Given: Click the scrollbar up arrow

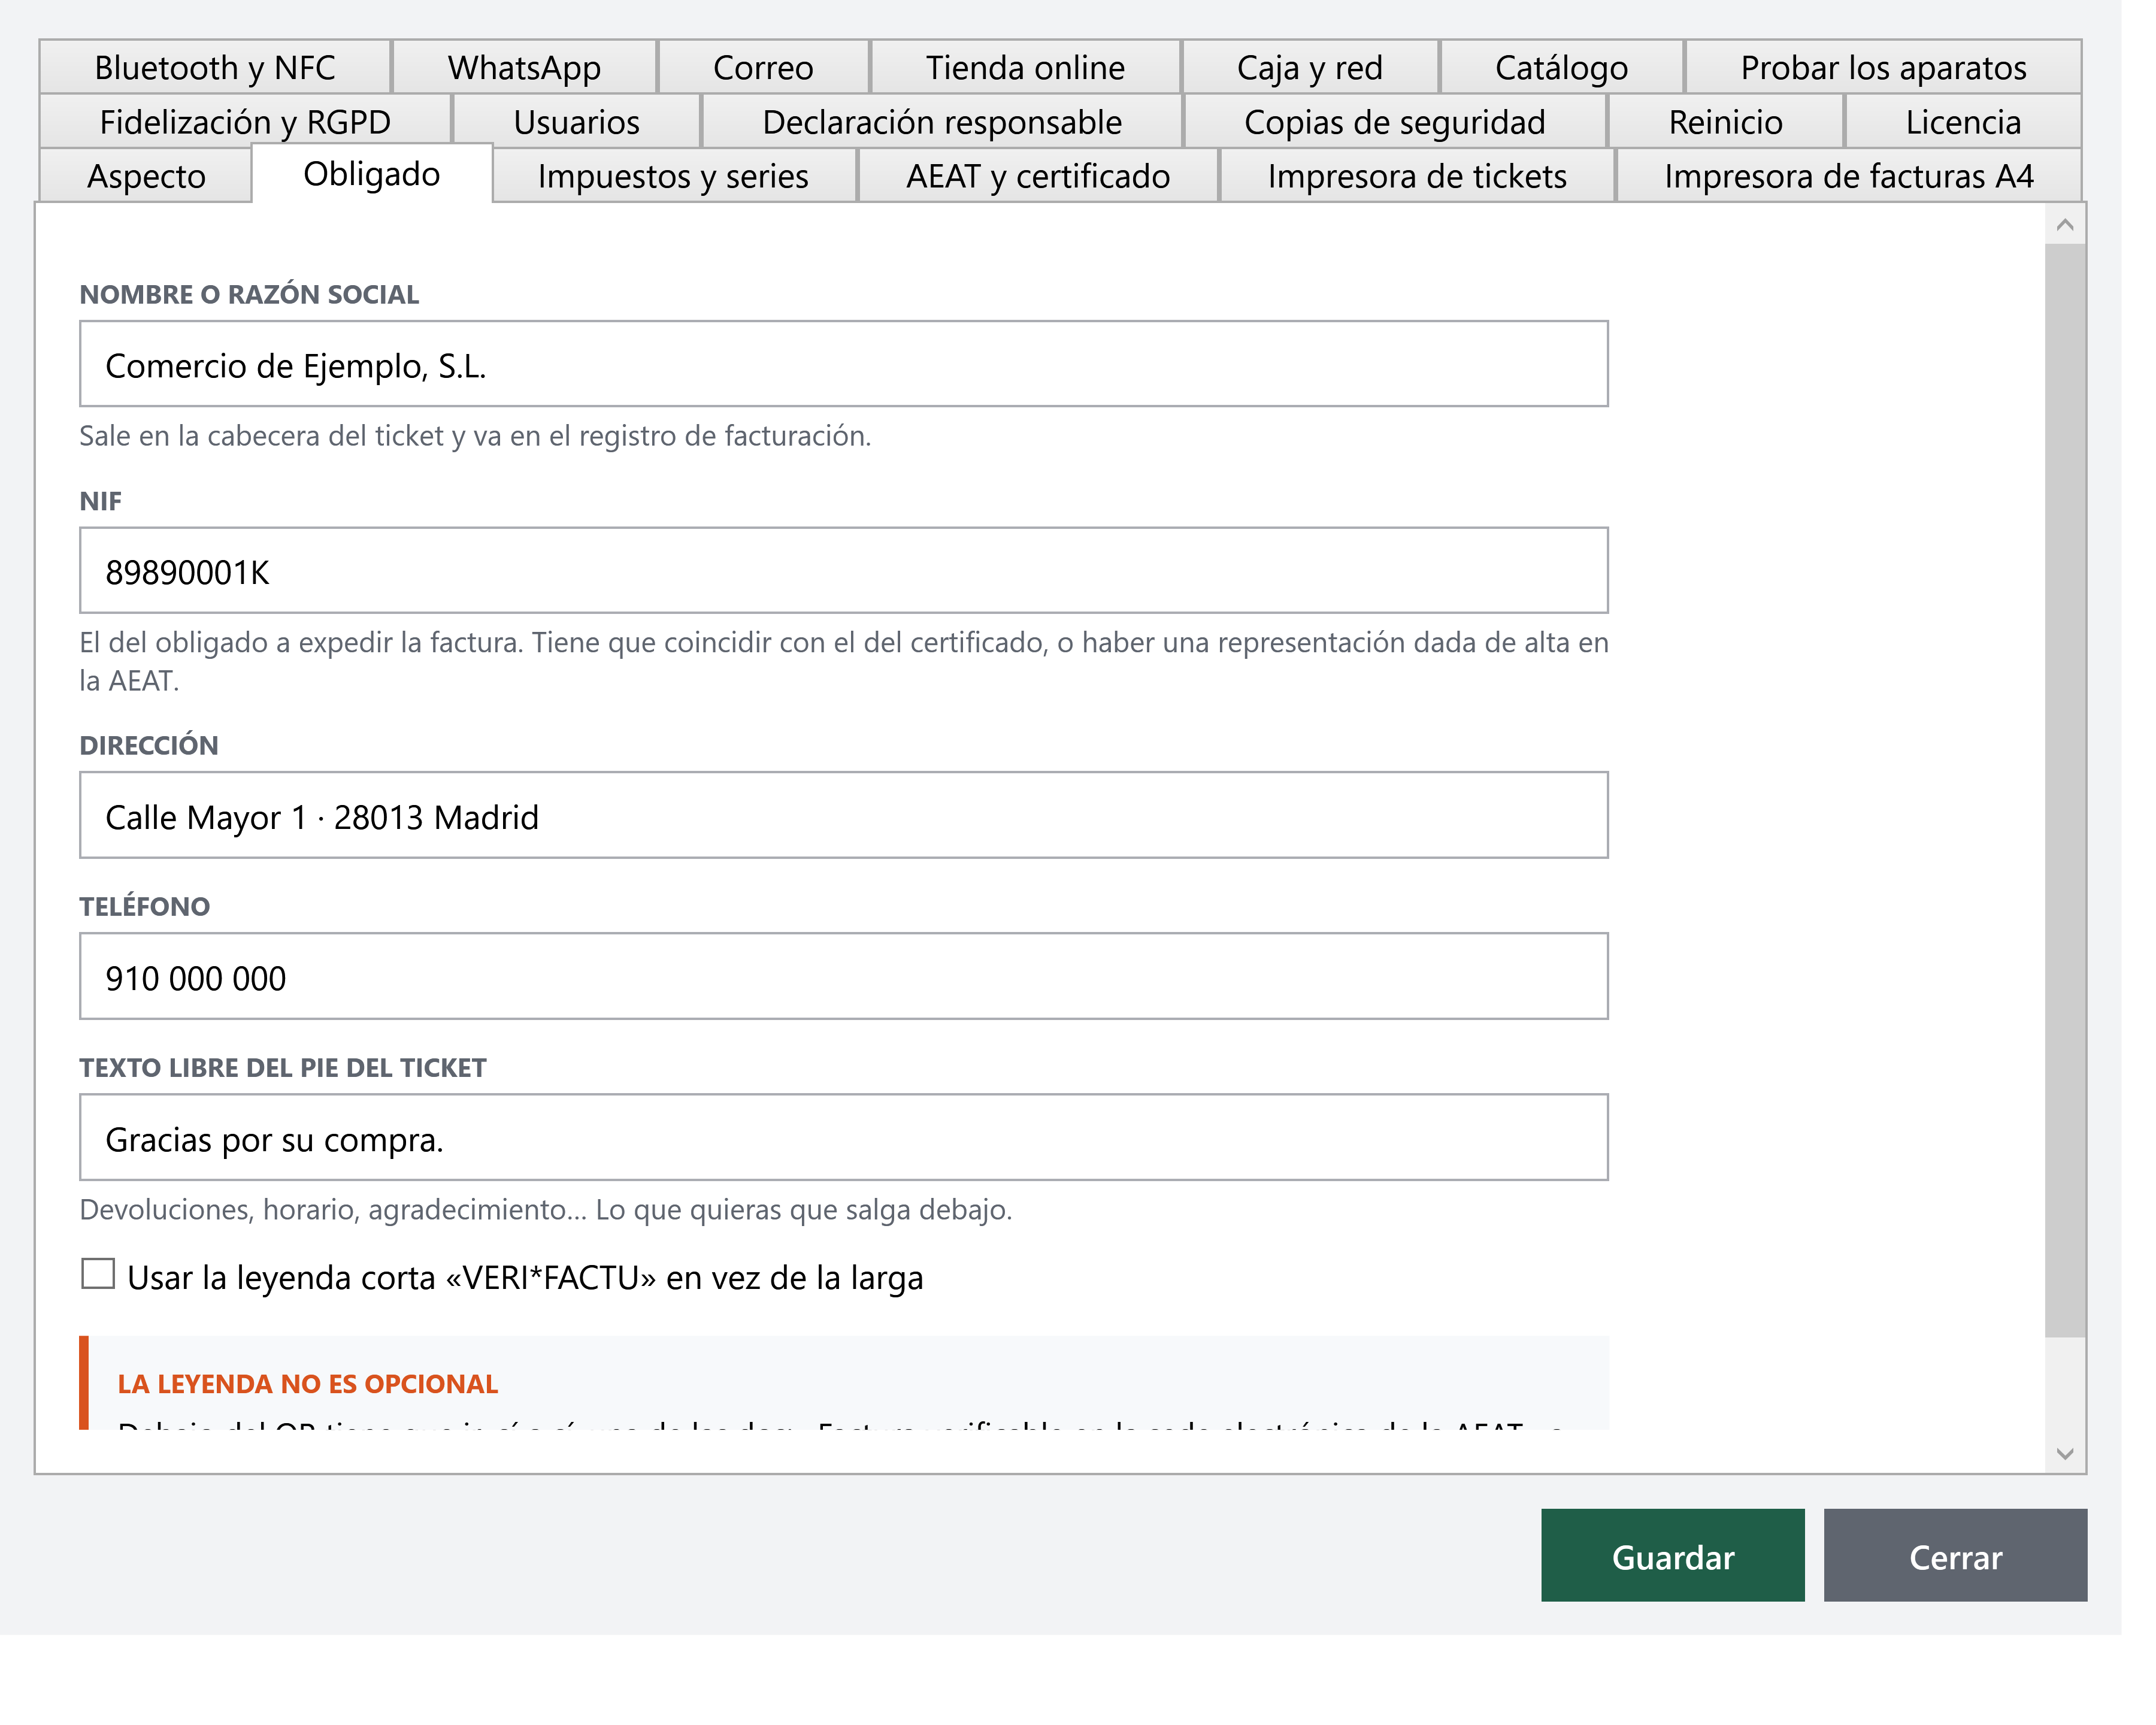Looking at the screenshot, I should coord(2065,225).
